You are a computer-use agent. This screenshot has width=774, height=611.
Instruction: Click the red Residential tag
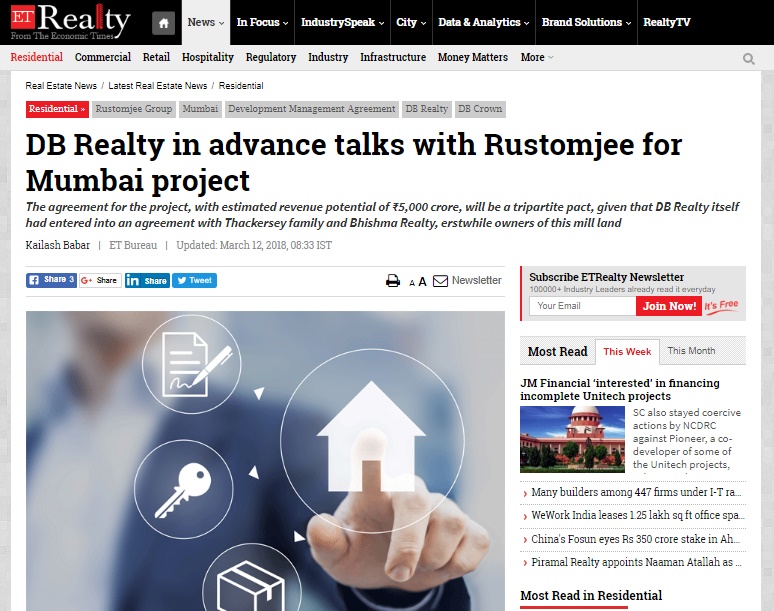click(x=57, y=109)
